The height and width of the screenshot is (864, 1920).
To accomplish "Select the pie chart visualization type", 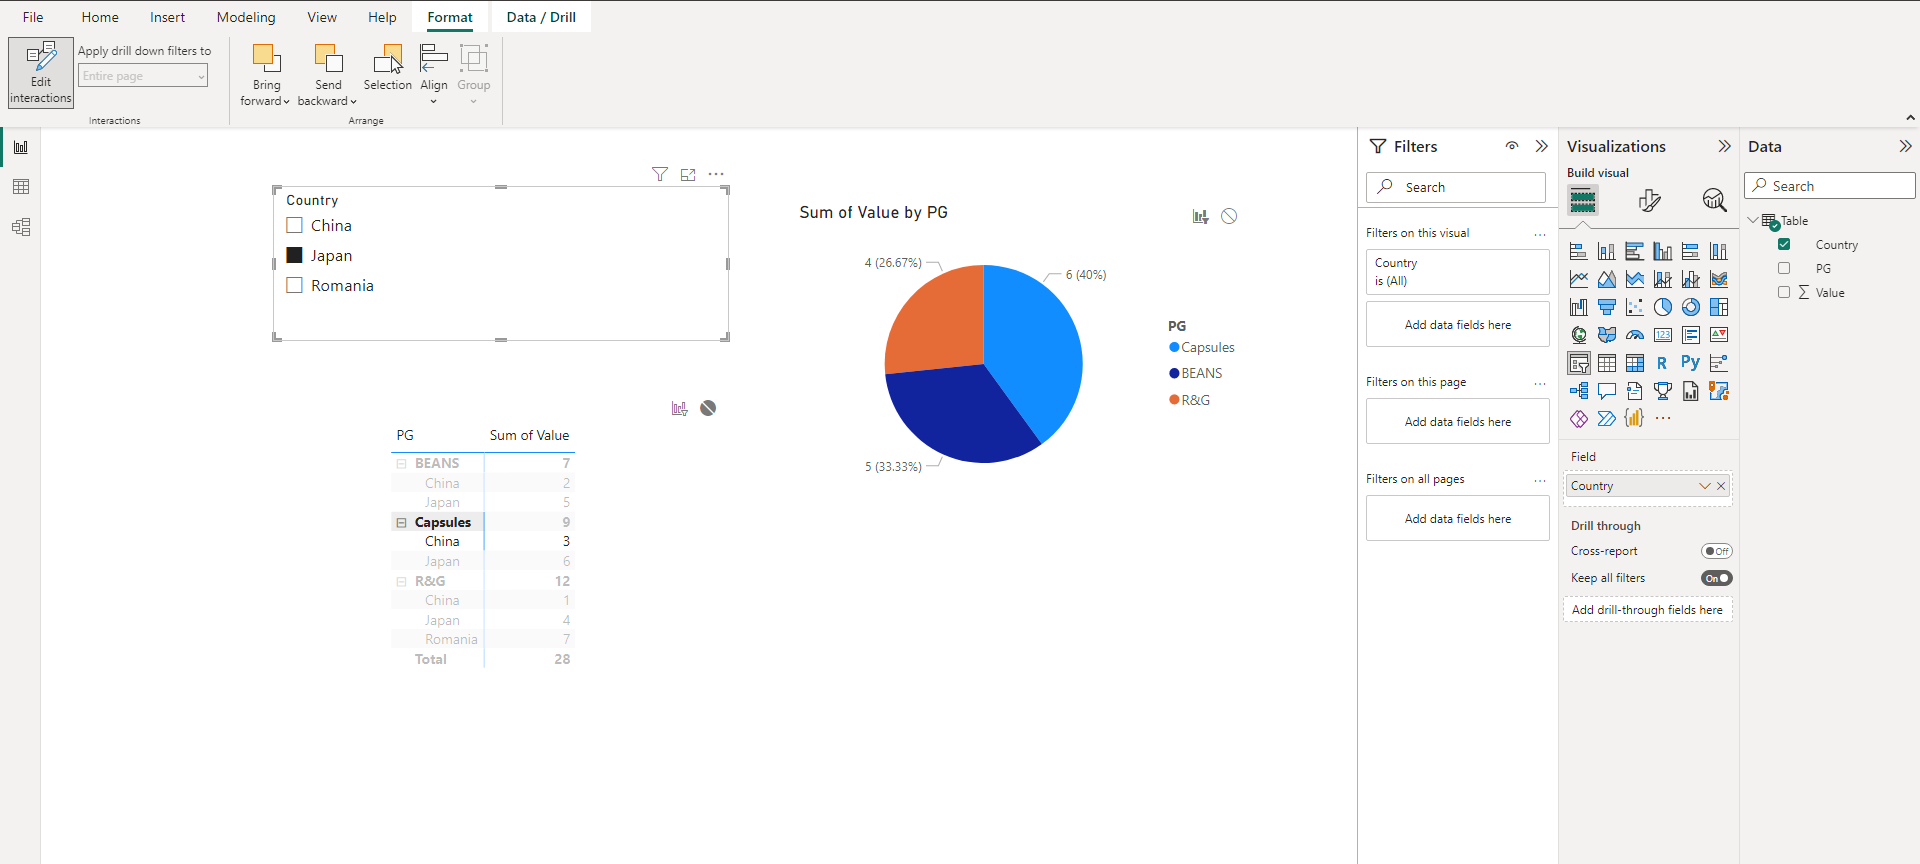I will pyautogui.click(x=1663, y=307).
